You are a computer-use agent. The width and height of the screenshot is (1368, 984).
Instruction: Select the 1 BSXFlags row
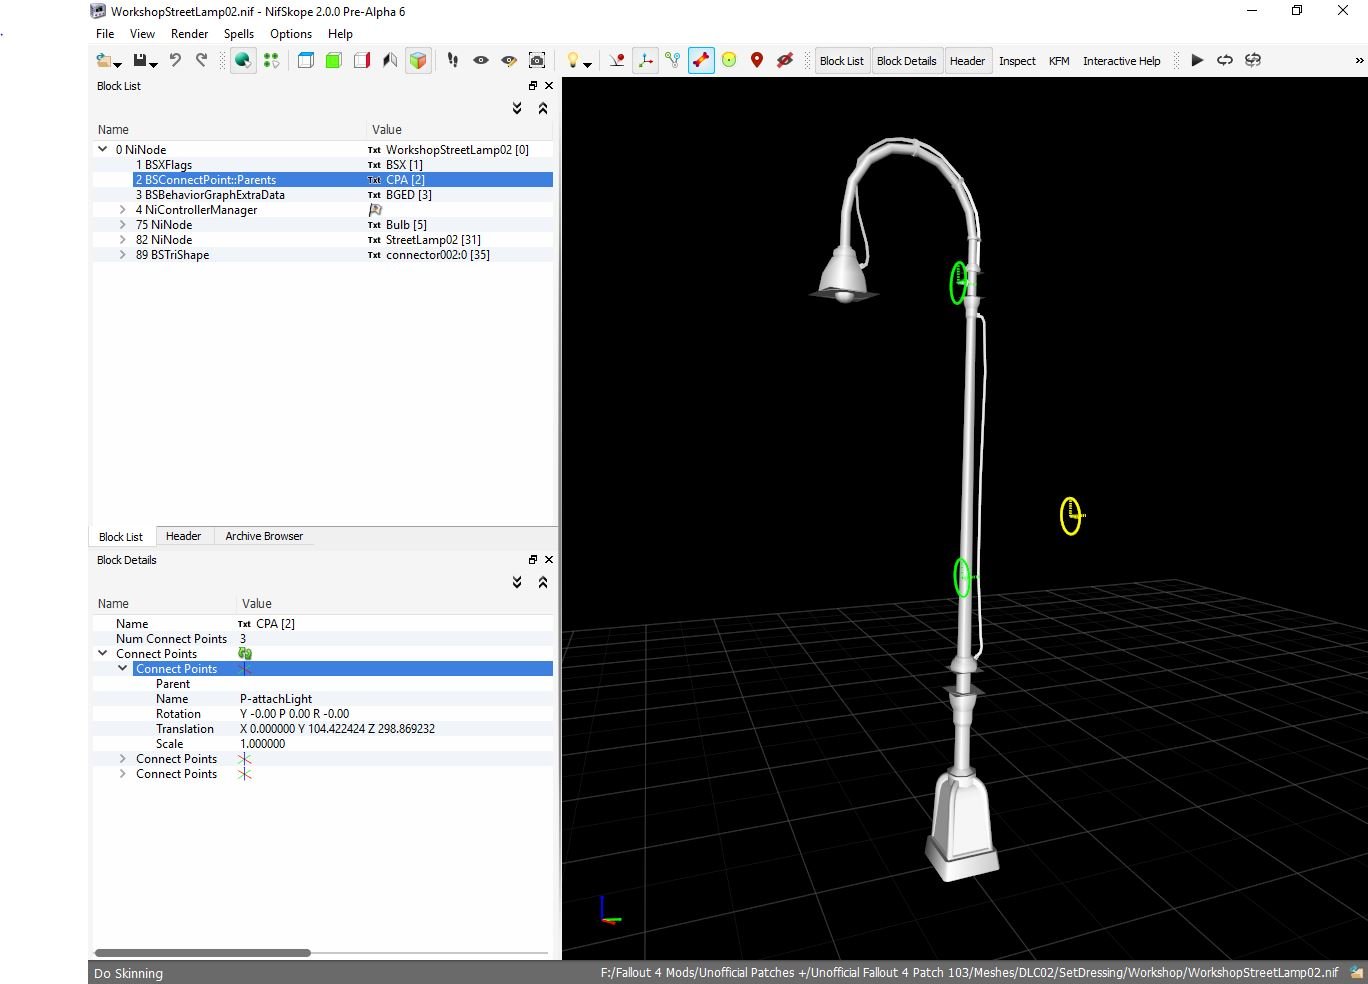(x=322, y=165)
